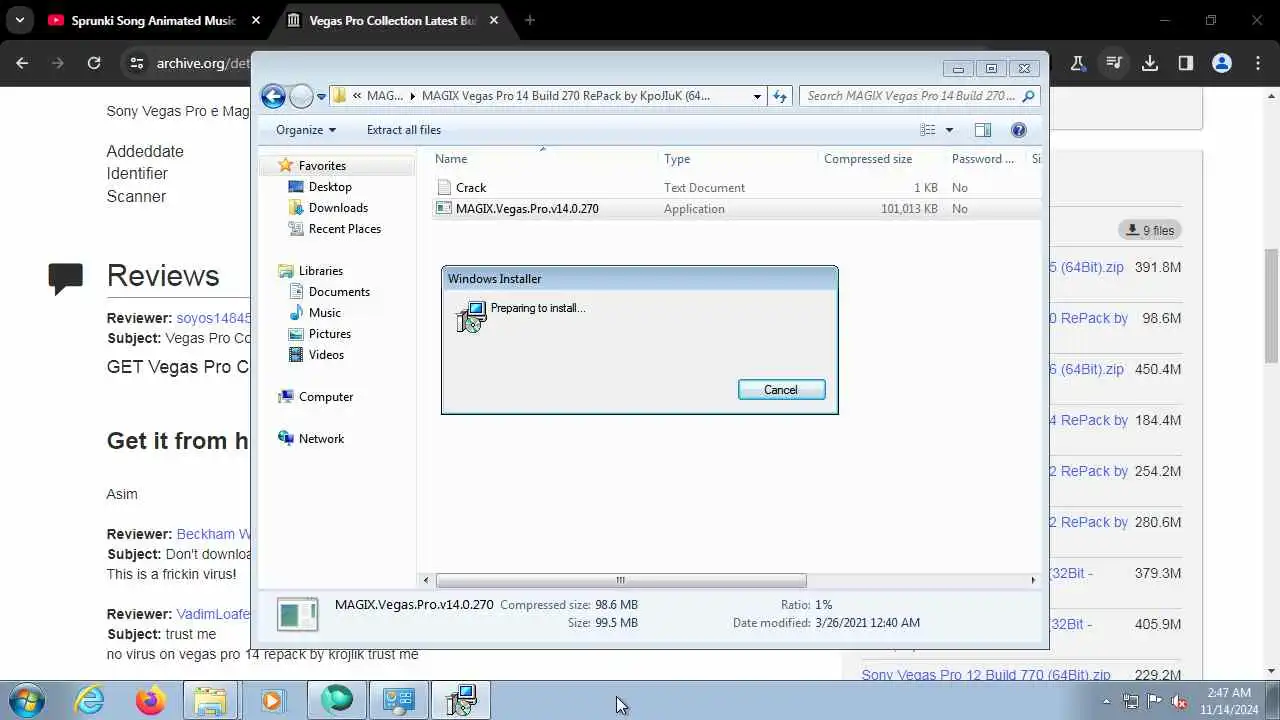Open the Videos library
Image resolution: width=1280 pixels, height=720 pixels.
(326, 355)
